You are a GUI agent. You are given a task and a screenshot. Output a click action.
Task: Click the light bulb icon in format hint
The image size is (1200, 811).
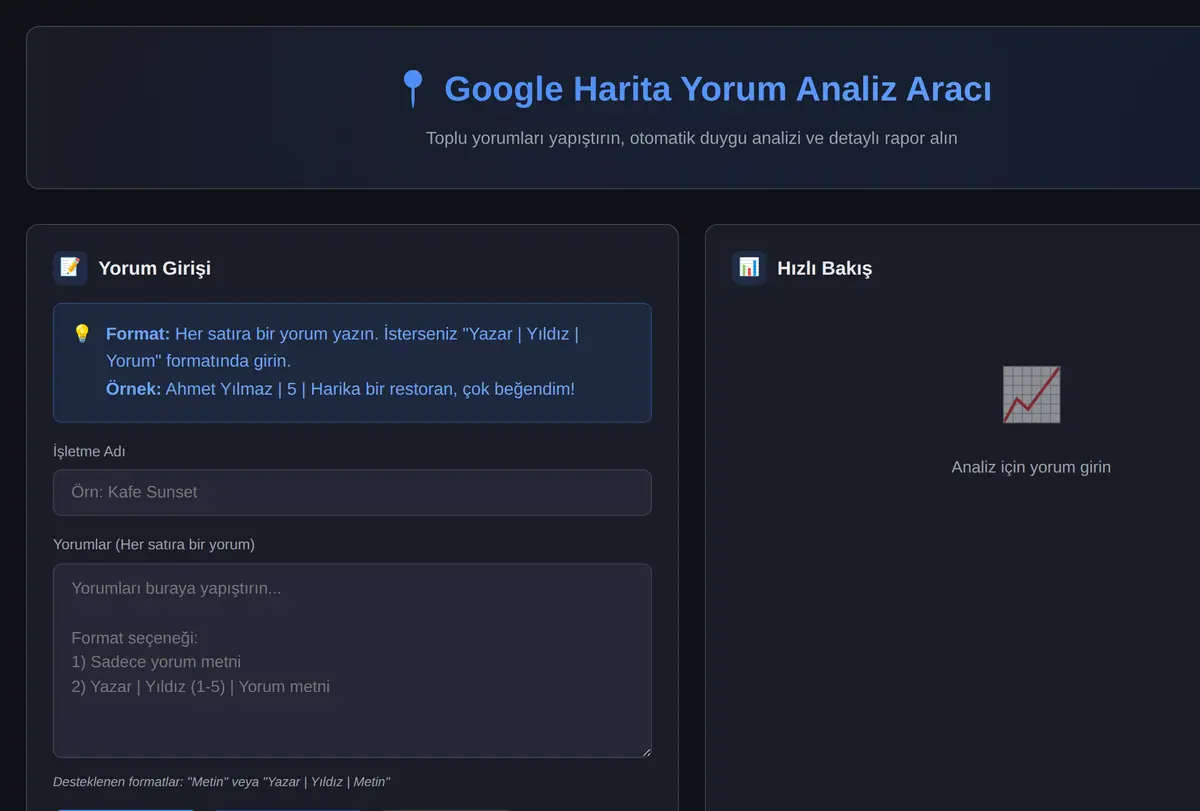point(82,333)
